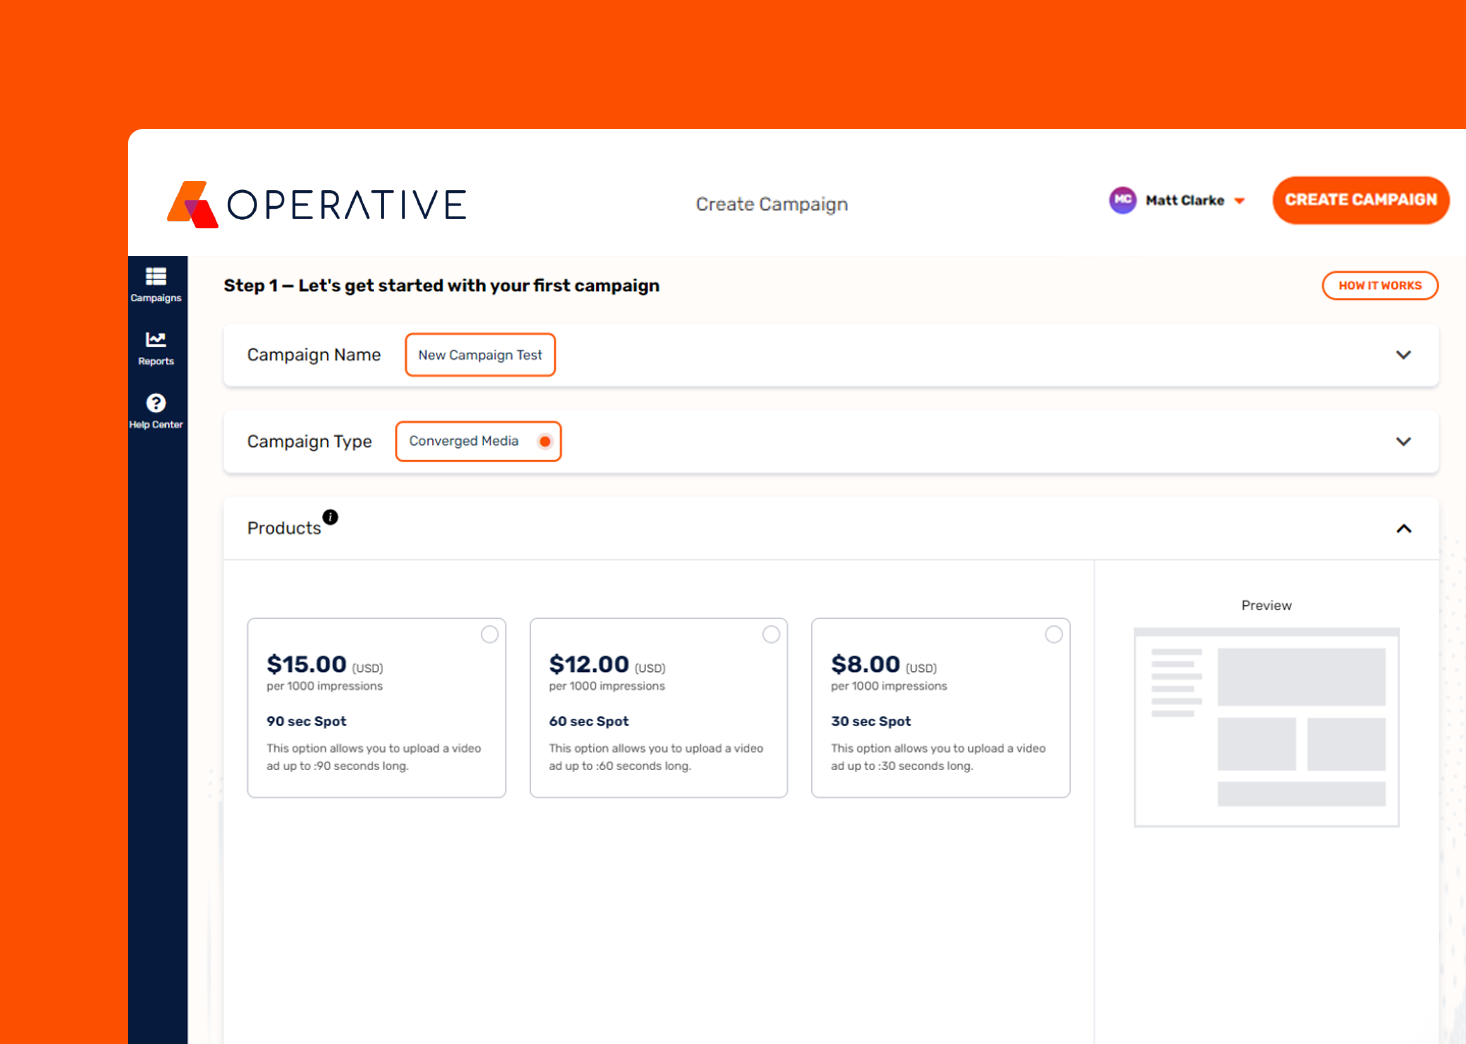The image size is (1466, 1044).
Task: Select the $8.00 30 sec Spot radio button
Action: [x=1054, y=634]
